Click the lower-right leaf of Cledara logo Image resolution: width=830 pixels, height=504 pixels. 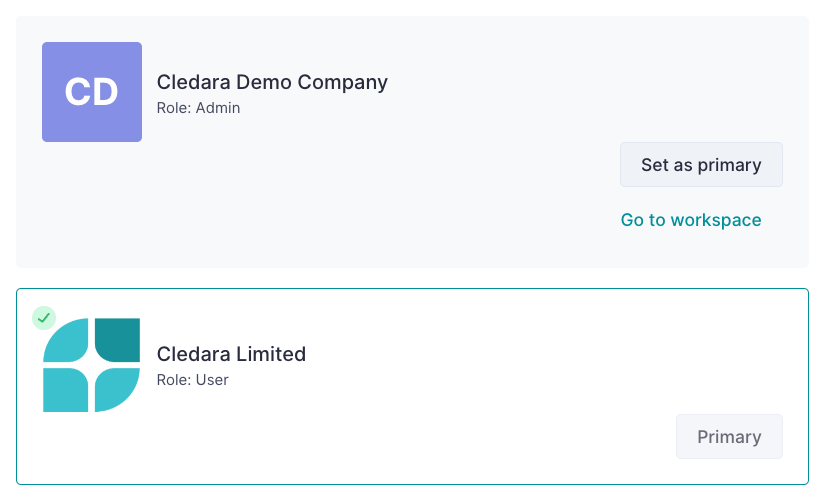tap(118, 390)
